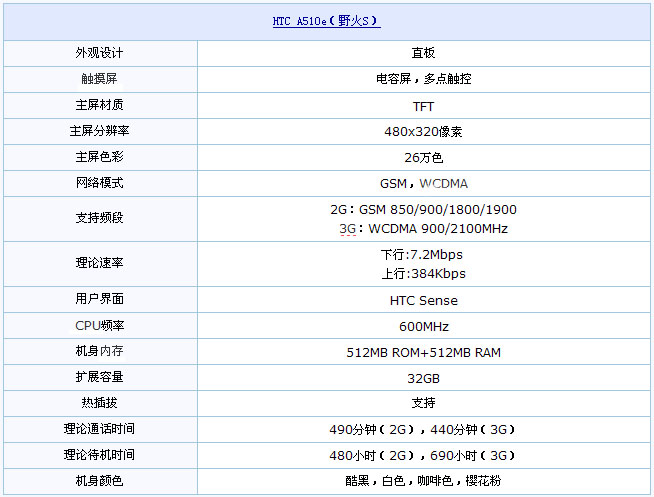Select the 理论通话时间 label
The image size is (654, 497).
pyautogui.click(x=99, y=429)
